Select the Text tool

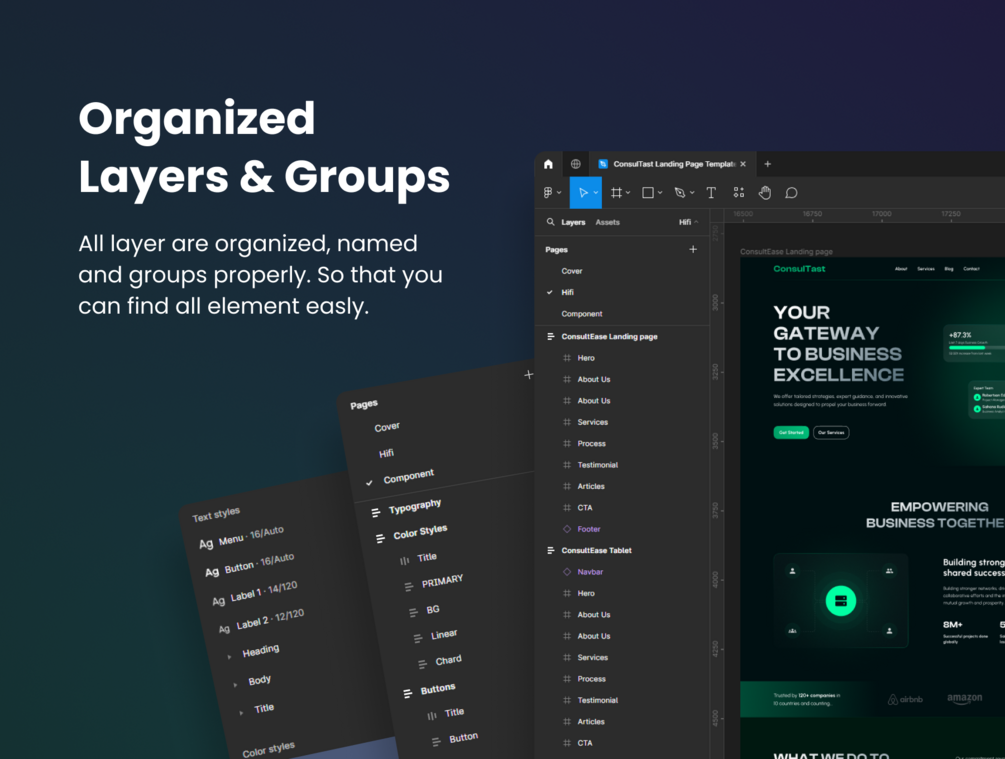click(x=711, y=192)
